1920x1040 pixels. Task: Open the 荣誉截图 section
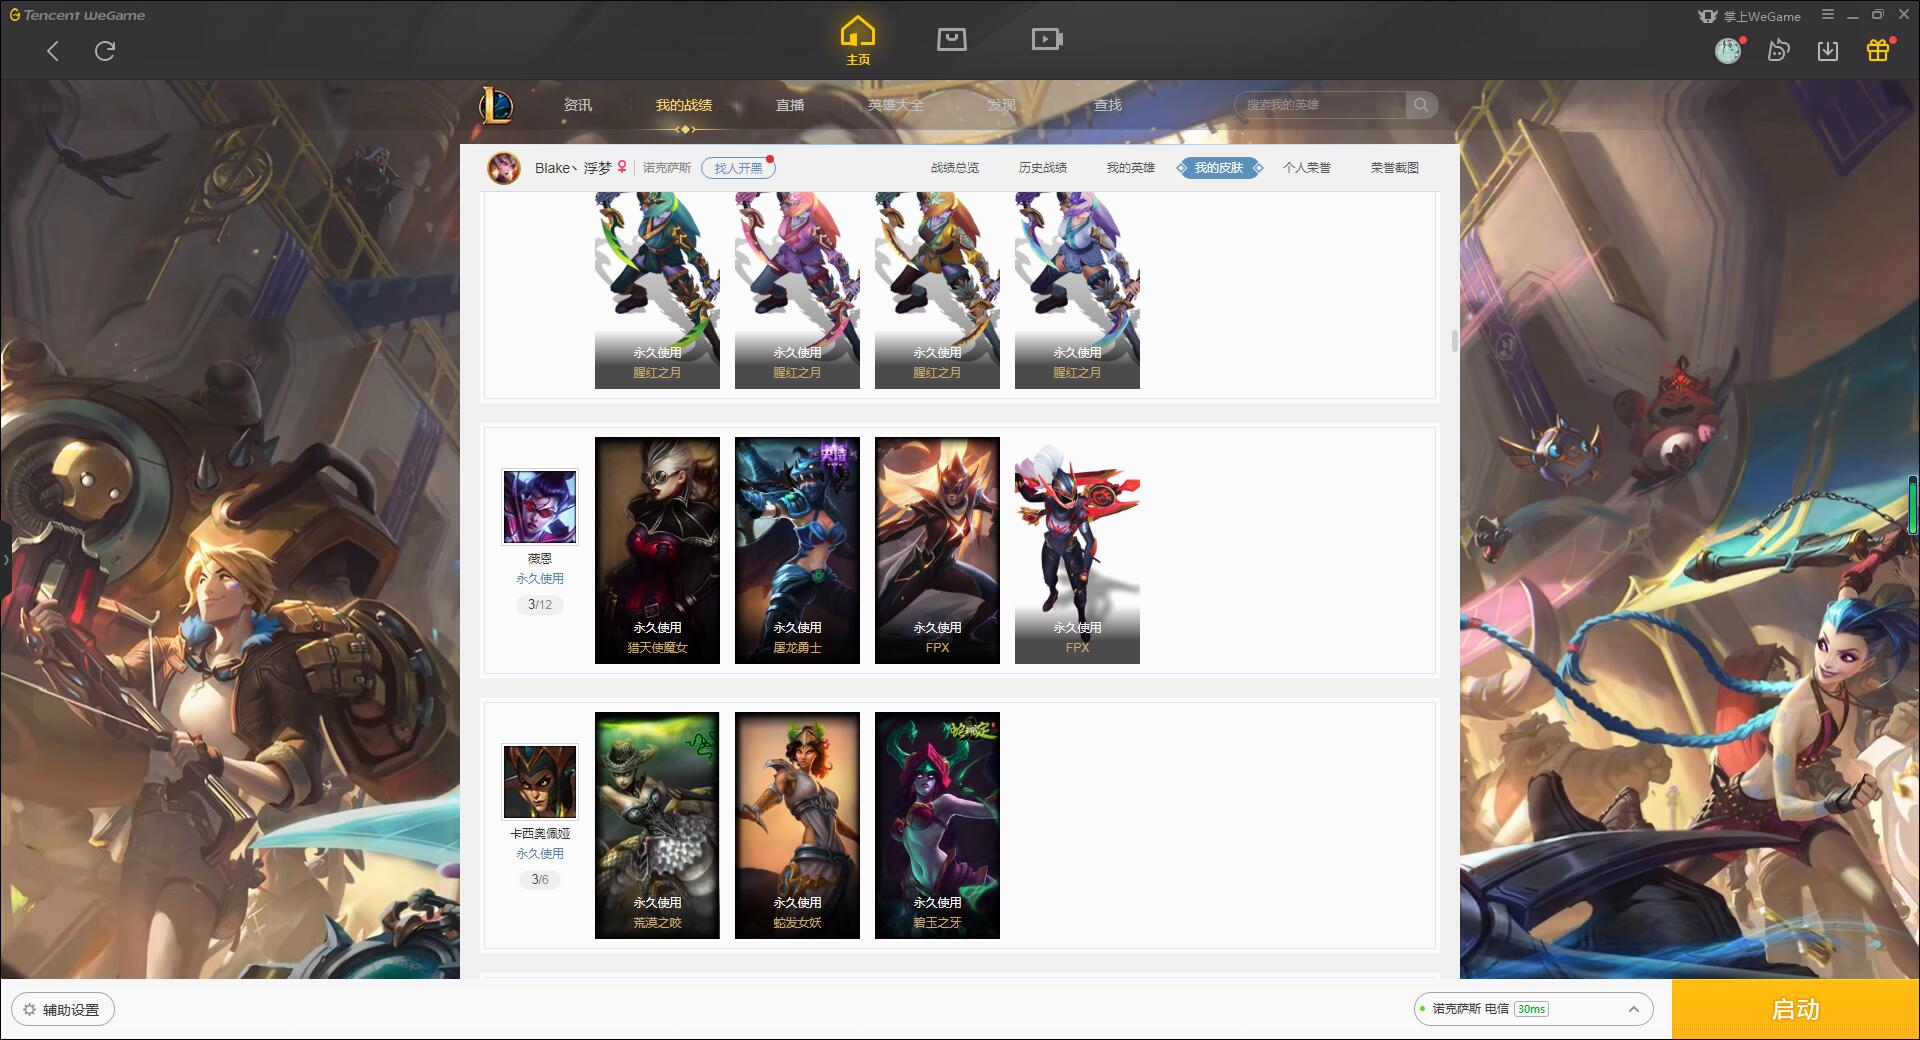1395,168
